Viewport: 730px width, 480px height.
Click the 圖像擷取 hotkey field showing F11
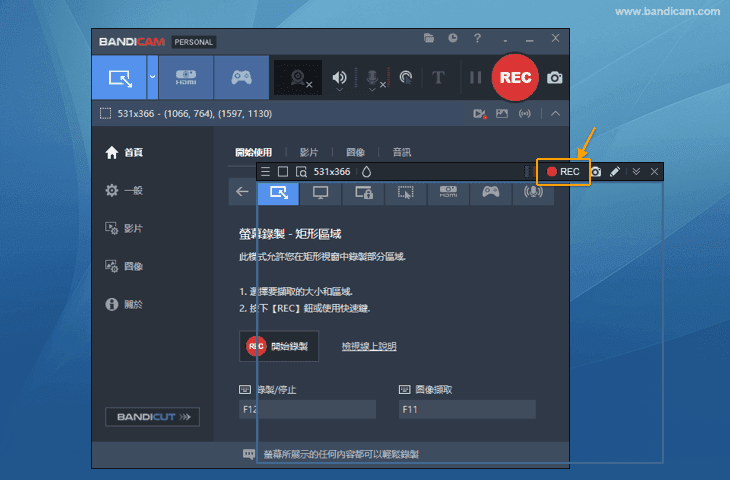point(467,409)
